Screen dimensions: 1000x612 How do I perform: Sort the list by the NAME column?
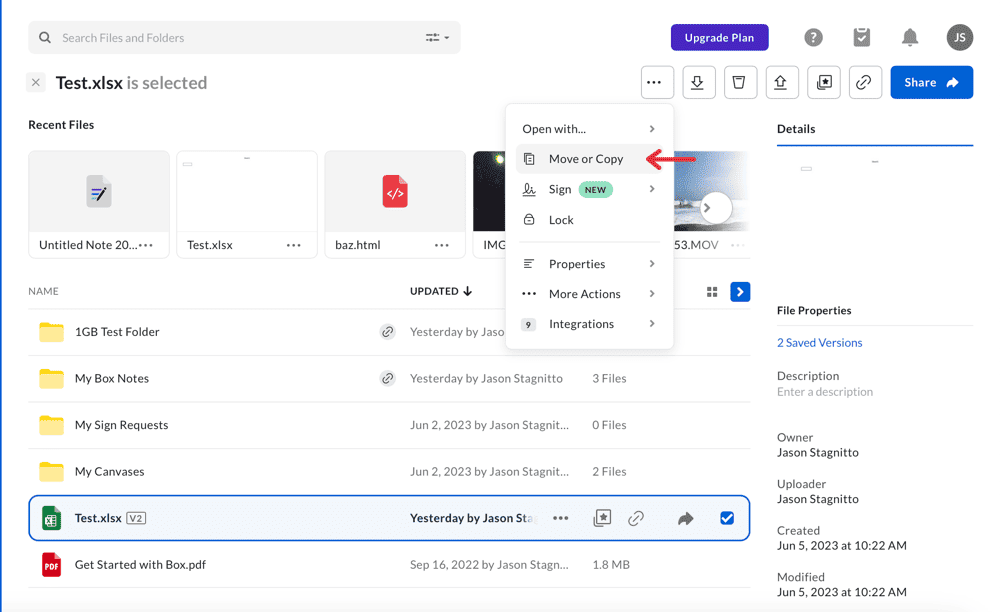coord(43,291)
